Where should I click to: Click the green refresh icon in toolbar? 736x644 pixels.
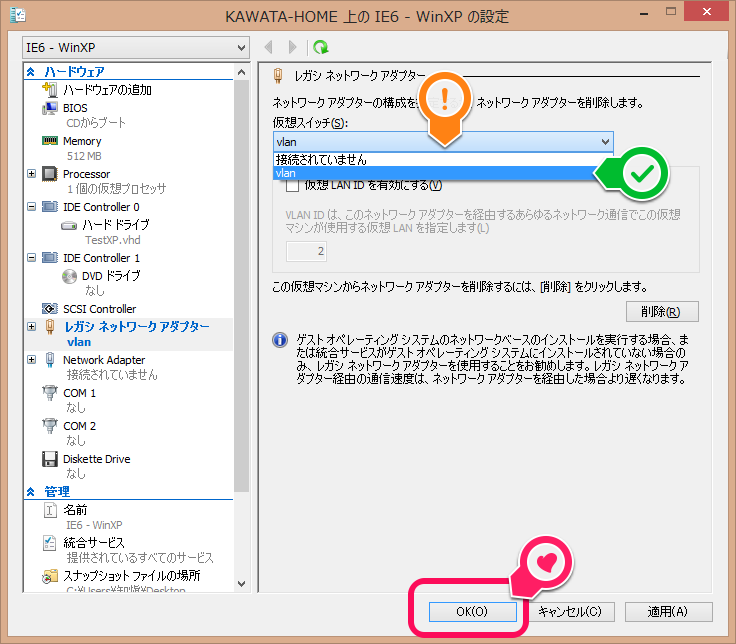coord(321,47)
